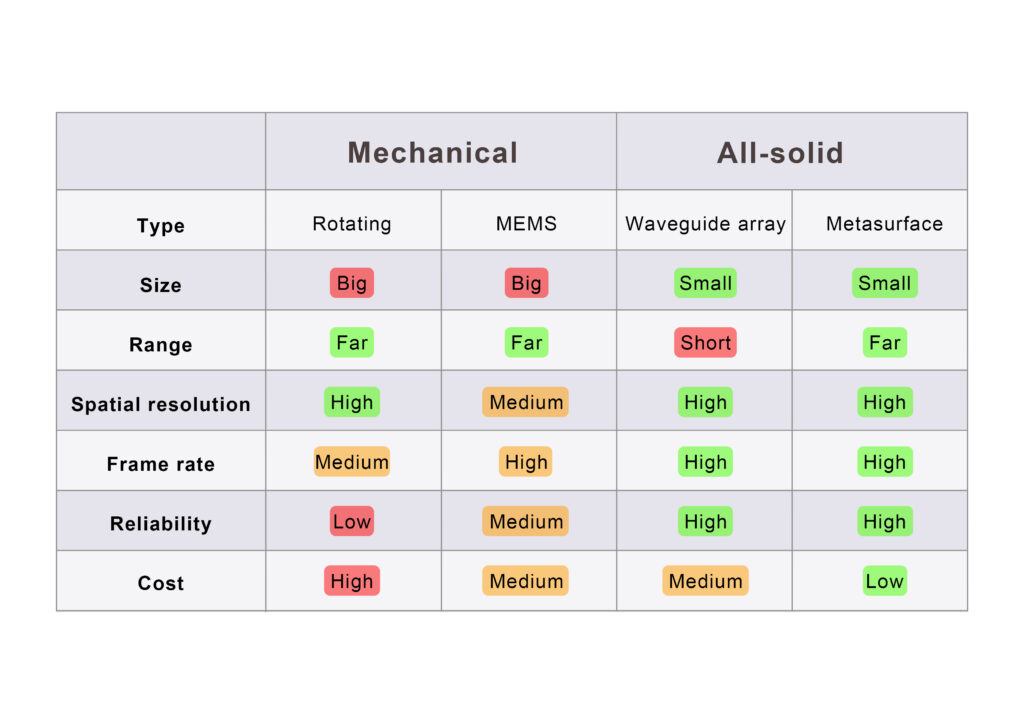
Task: Click the All-solid column header
Action: [x=780, y=153]
